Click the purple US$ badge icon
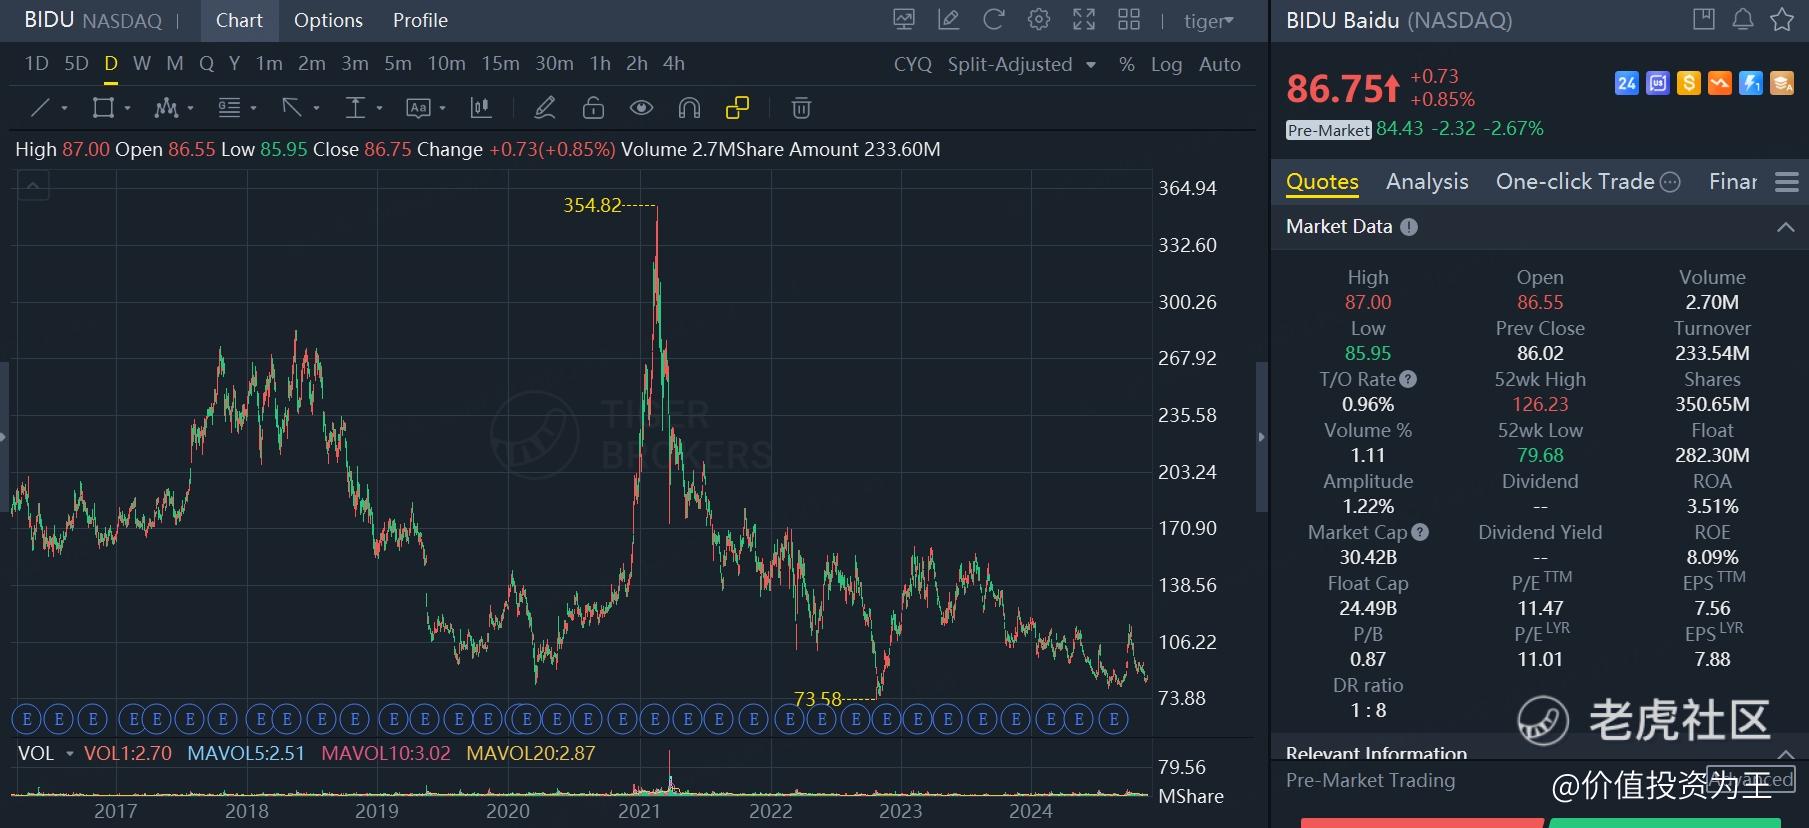Viewport: 1809px width, 828px height. pos(1658,83)
